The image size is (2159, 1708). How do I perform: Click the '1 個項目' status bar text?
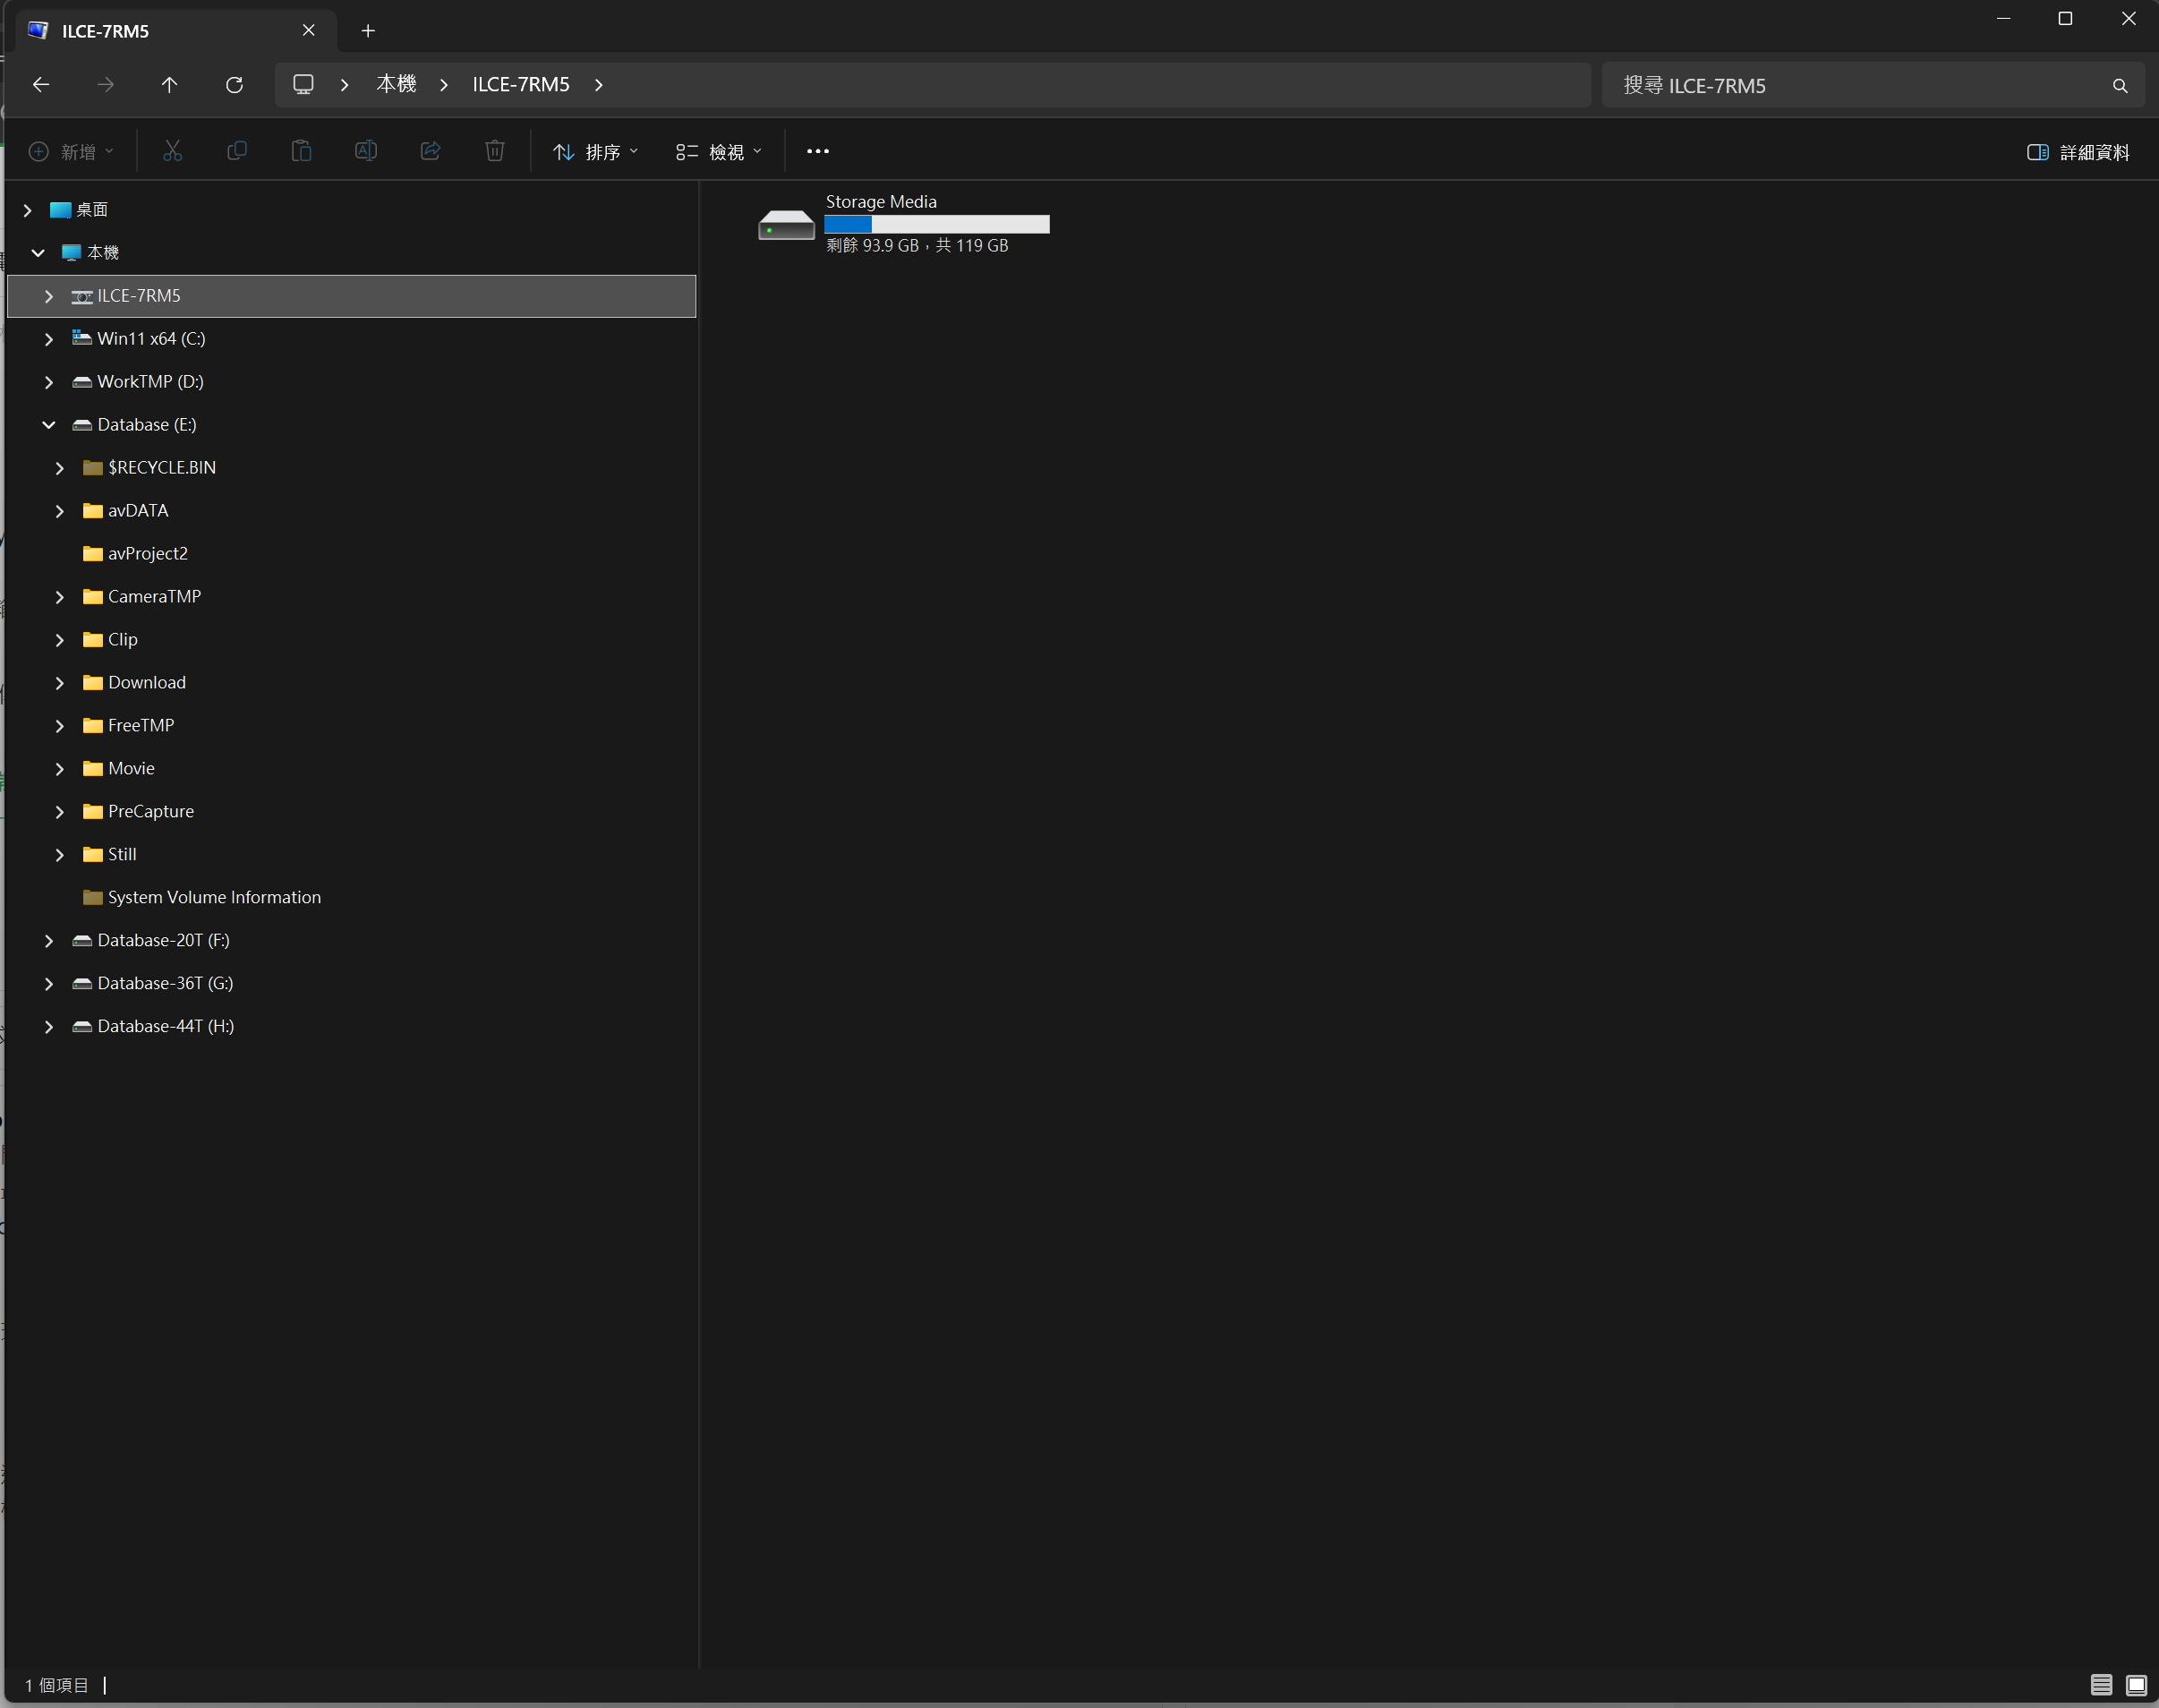click(57, 1685)
